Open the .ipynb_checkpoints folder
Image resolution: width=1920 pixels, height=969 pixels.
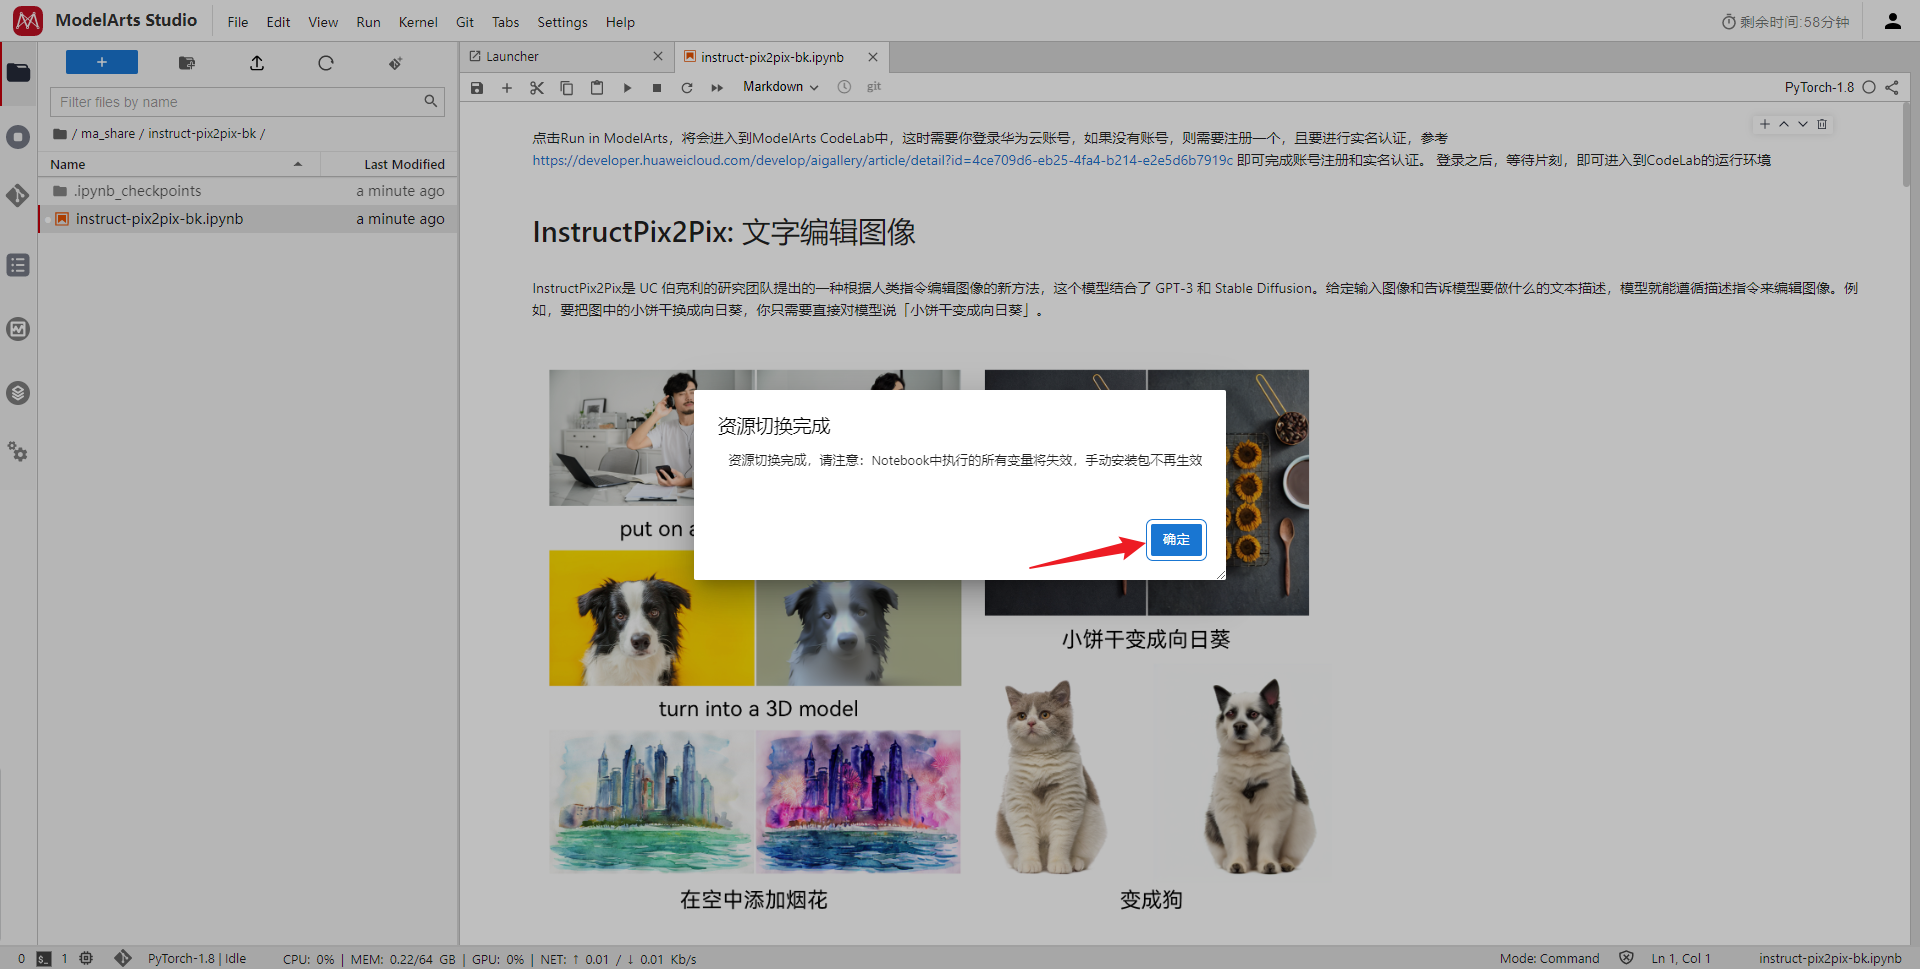point(137,190)
